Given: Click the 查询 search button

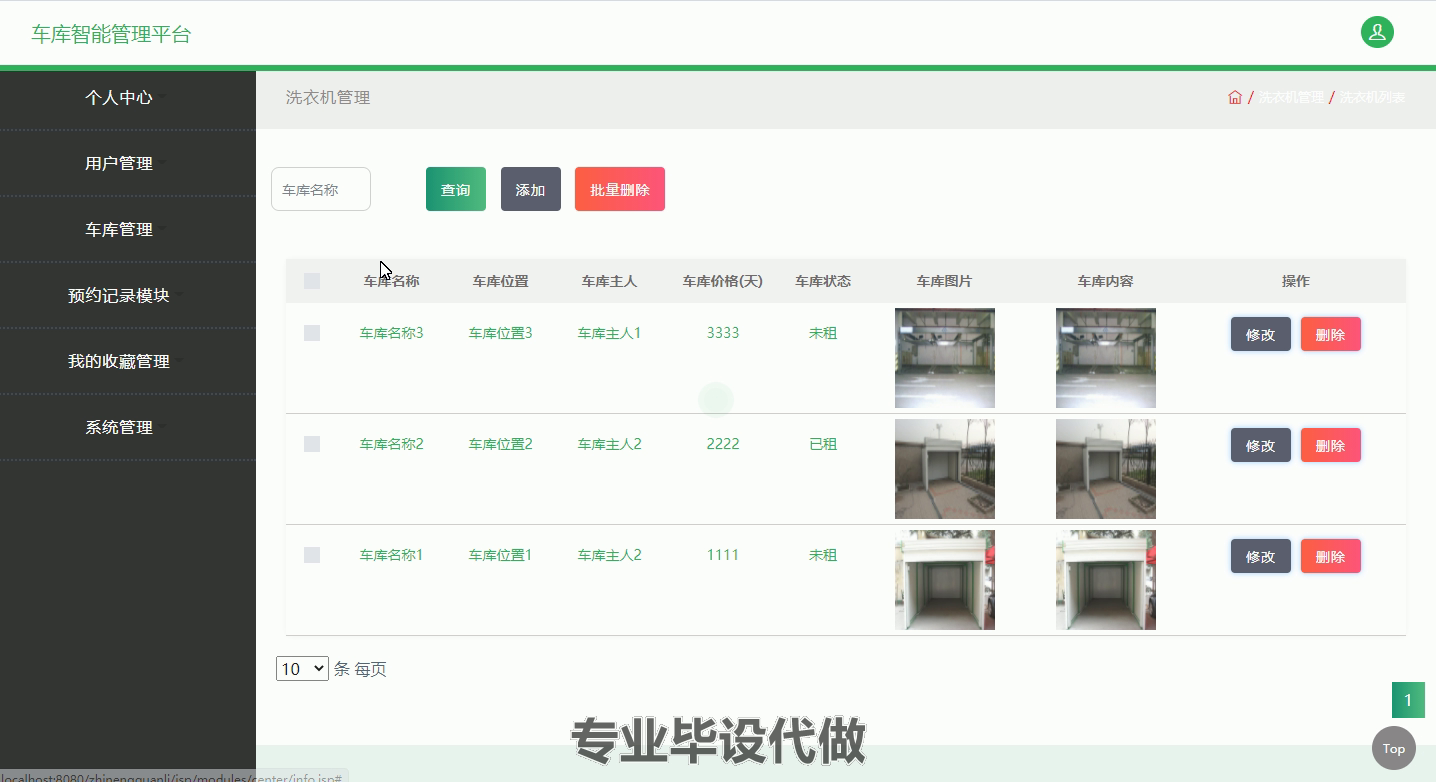Looking at the screenshot, I should pyautogui.click(x=456, y=189).
